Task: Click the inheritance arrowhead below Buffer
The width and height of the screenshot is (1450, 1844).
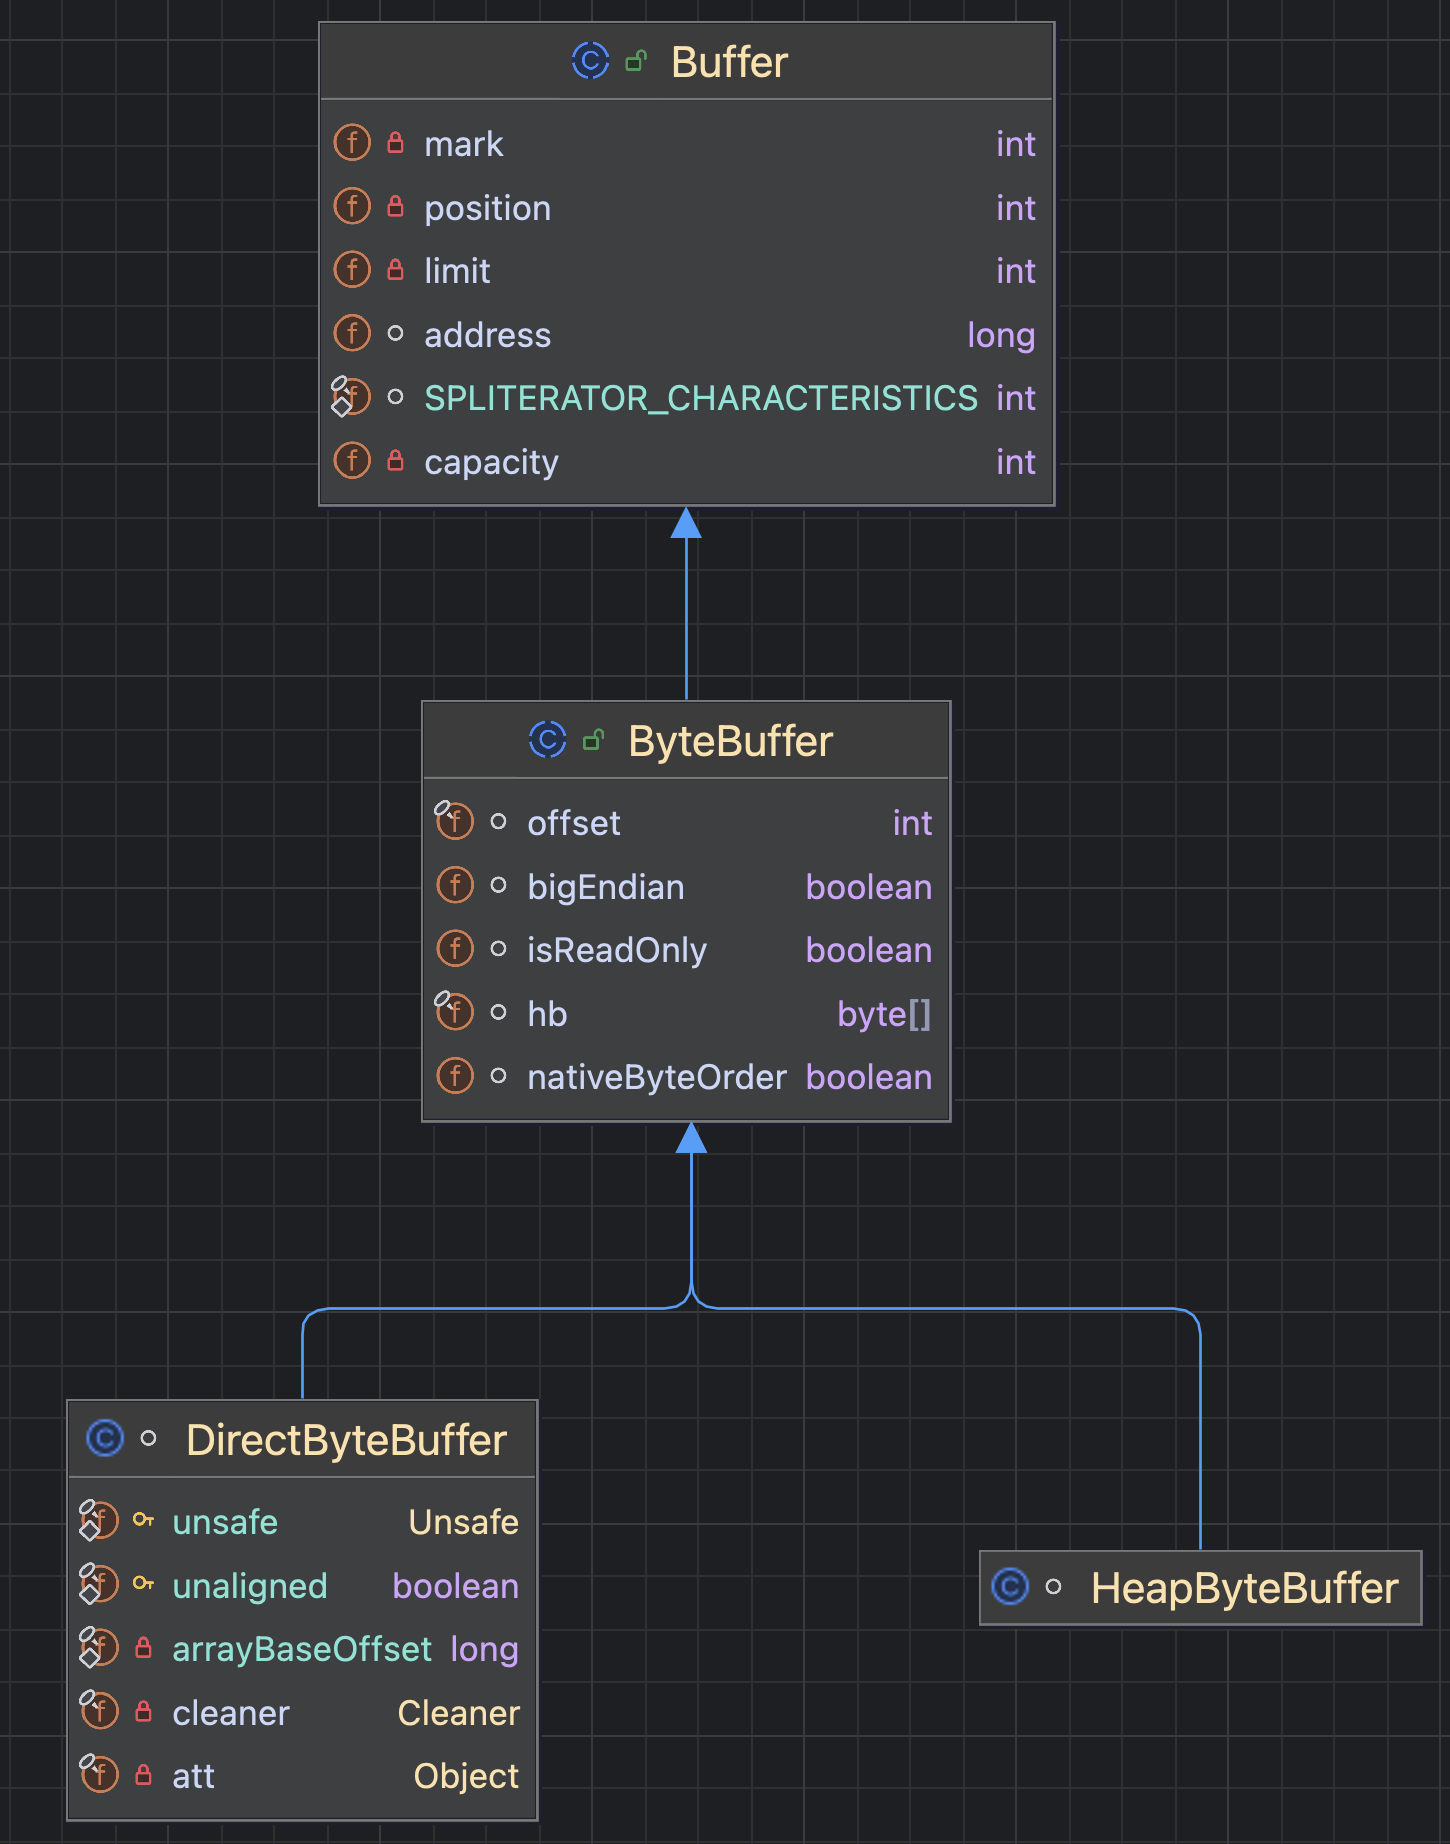Action: click(x=686, y=523)
